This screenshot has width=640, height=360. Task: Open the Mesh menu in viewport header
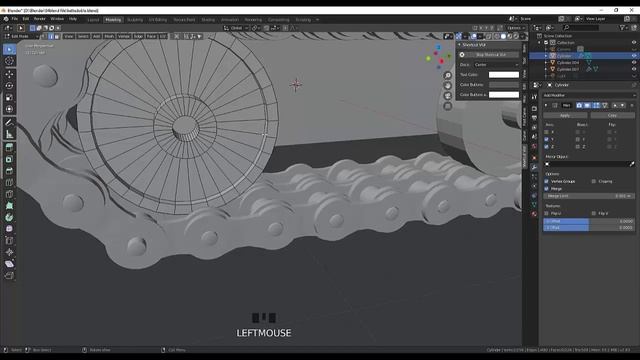[109, 36]
